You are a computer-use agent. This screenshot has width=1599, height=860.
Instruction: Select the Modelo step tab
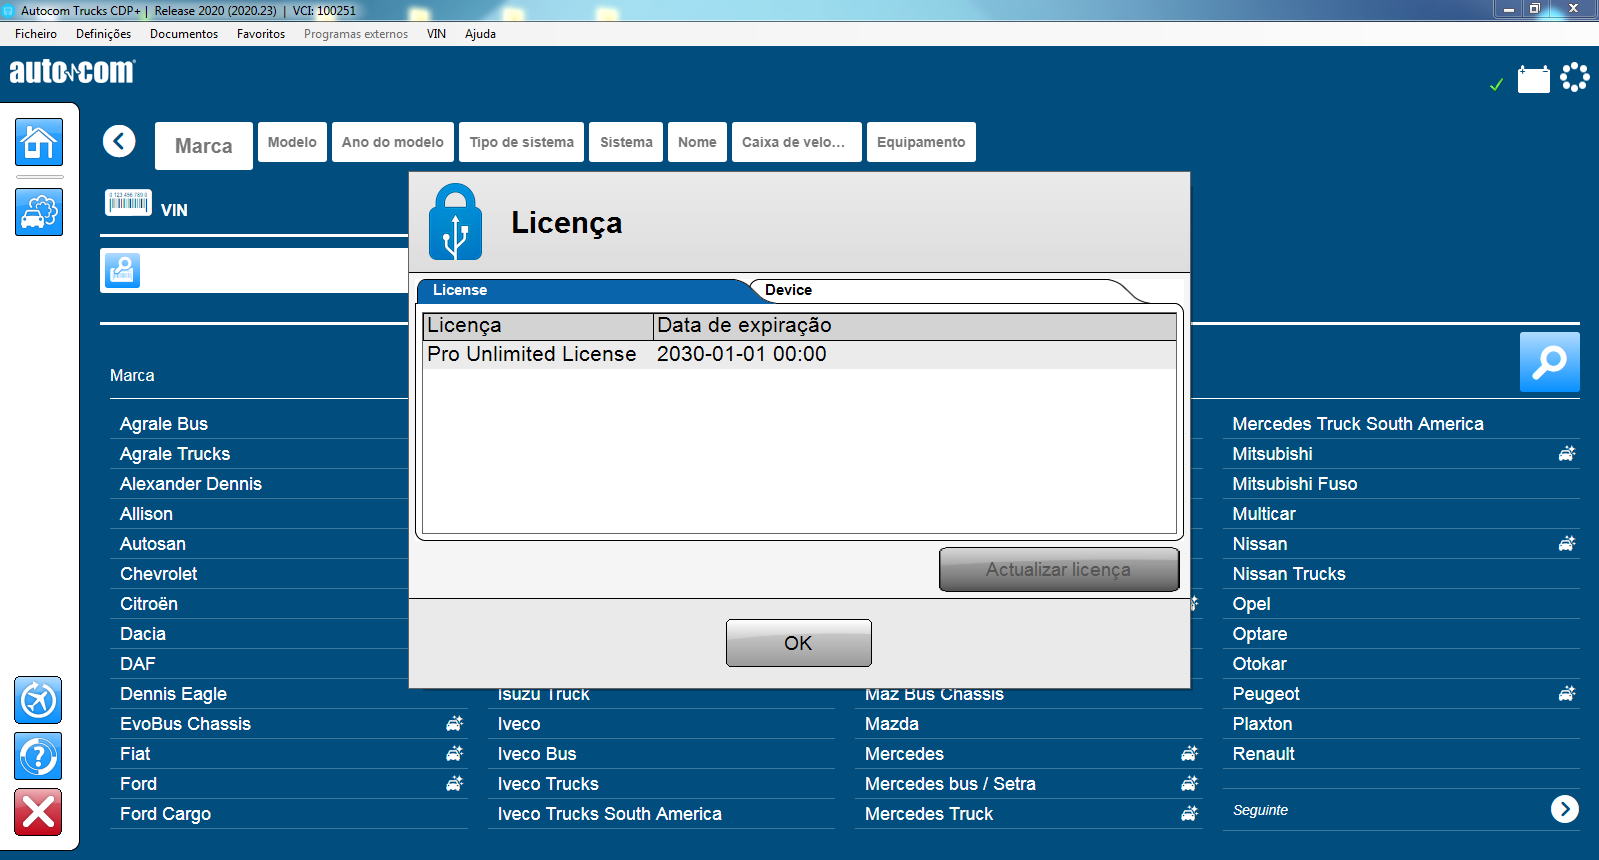tap(292, 142)
